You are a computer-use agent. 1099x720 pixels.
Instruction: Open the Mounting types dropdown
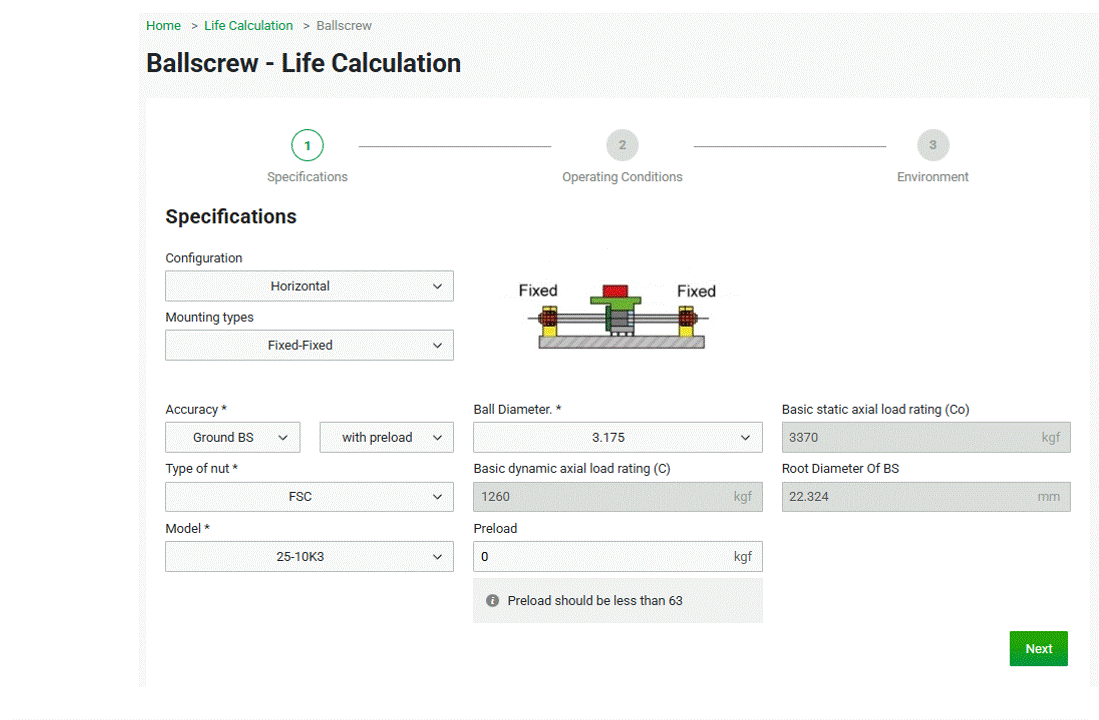click(x=309, y=345)
